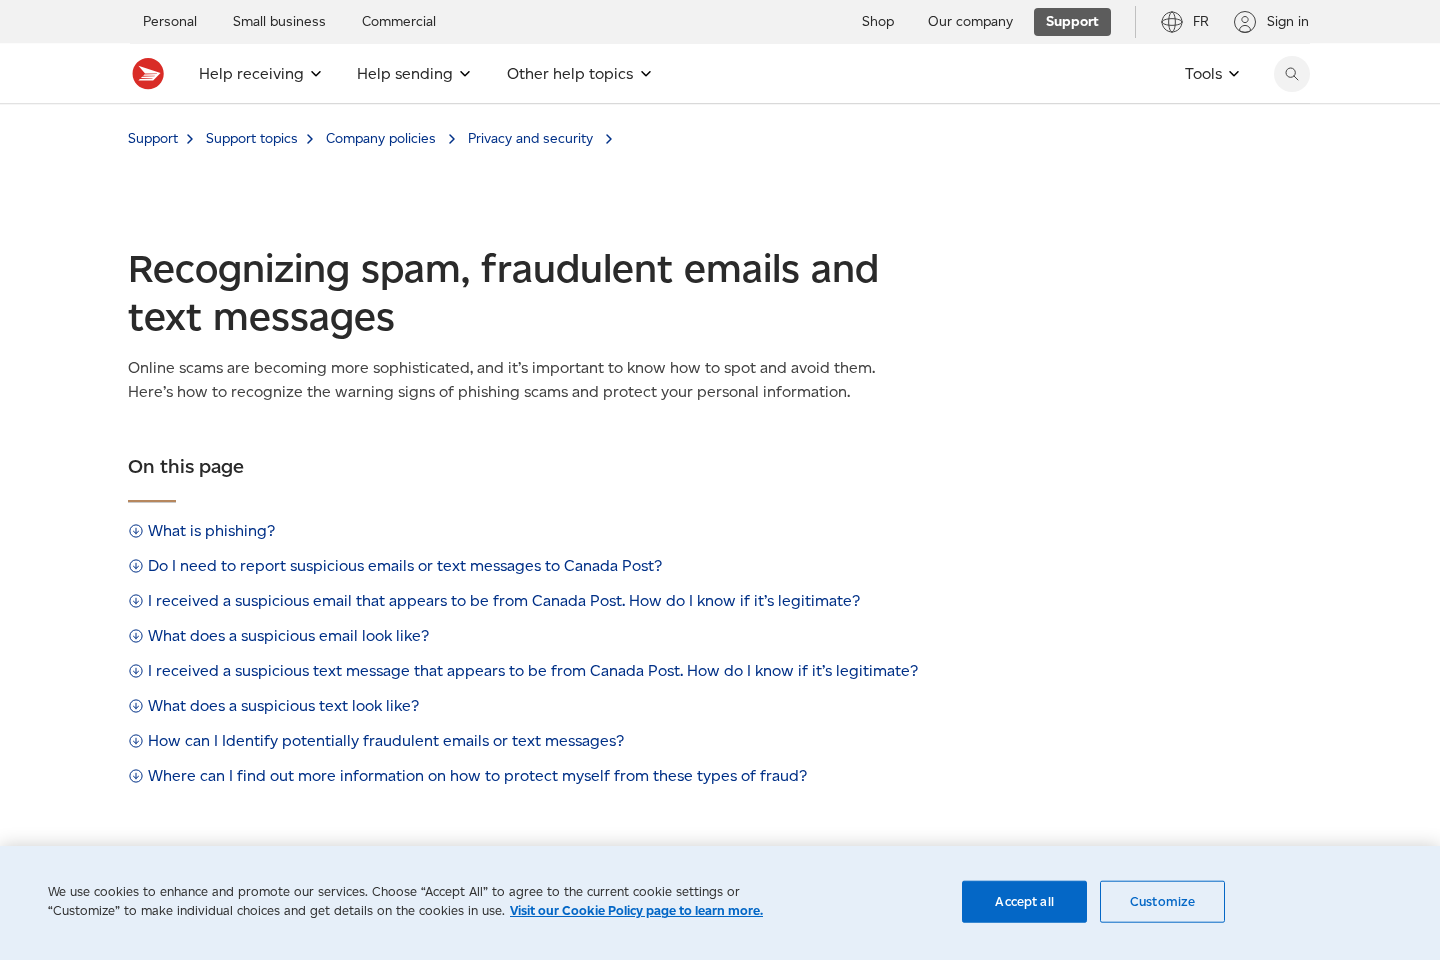Visit the Cookie Policy page link

tap(636, 911)
